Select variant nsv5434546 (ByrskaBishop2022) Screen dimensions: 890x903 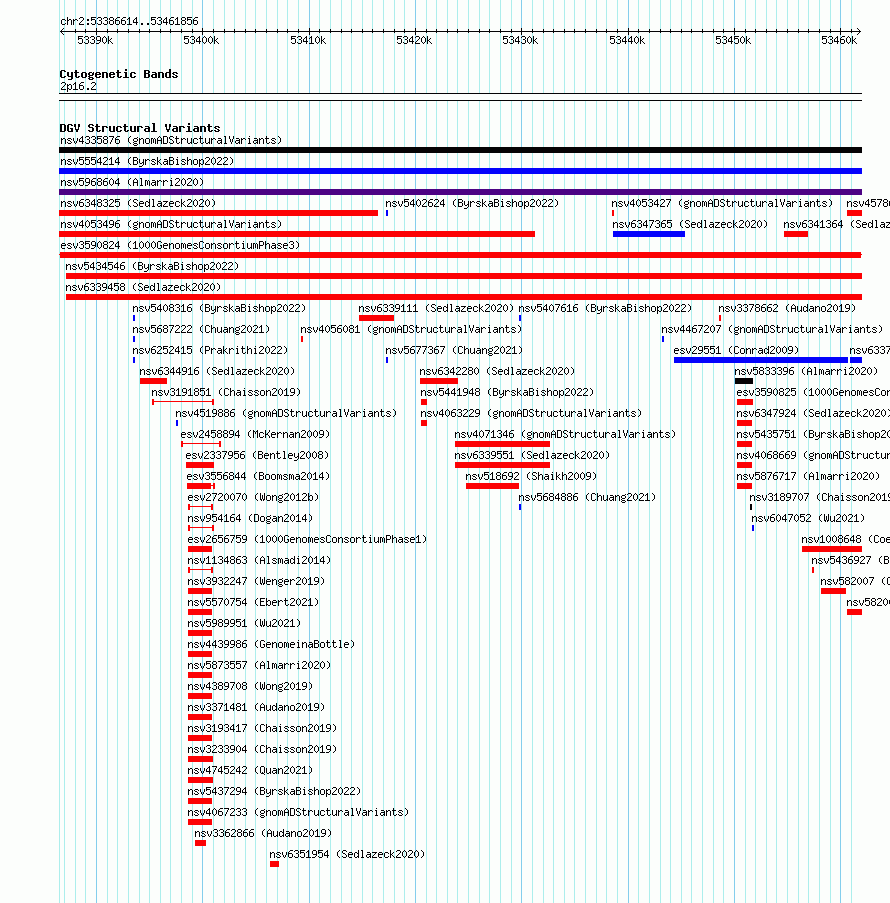[152, 267]
